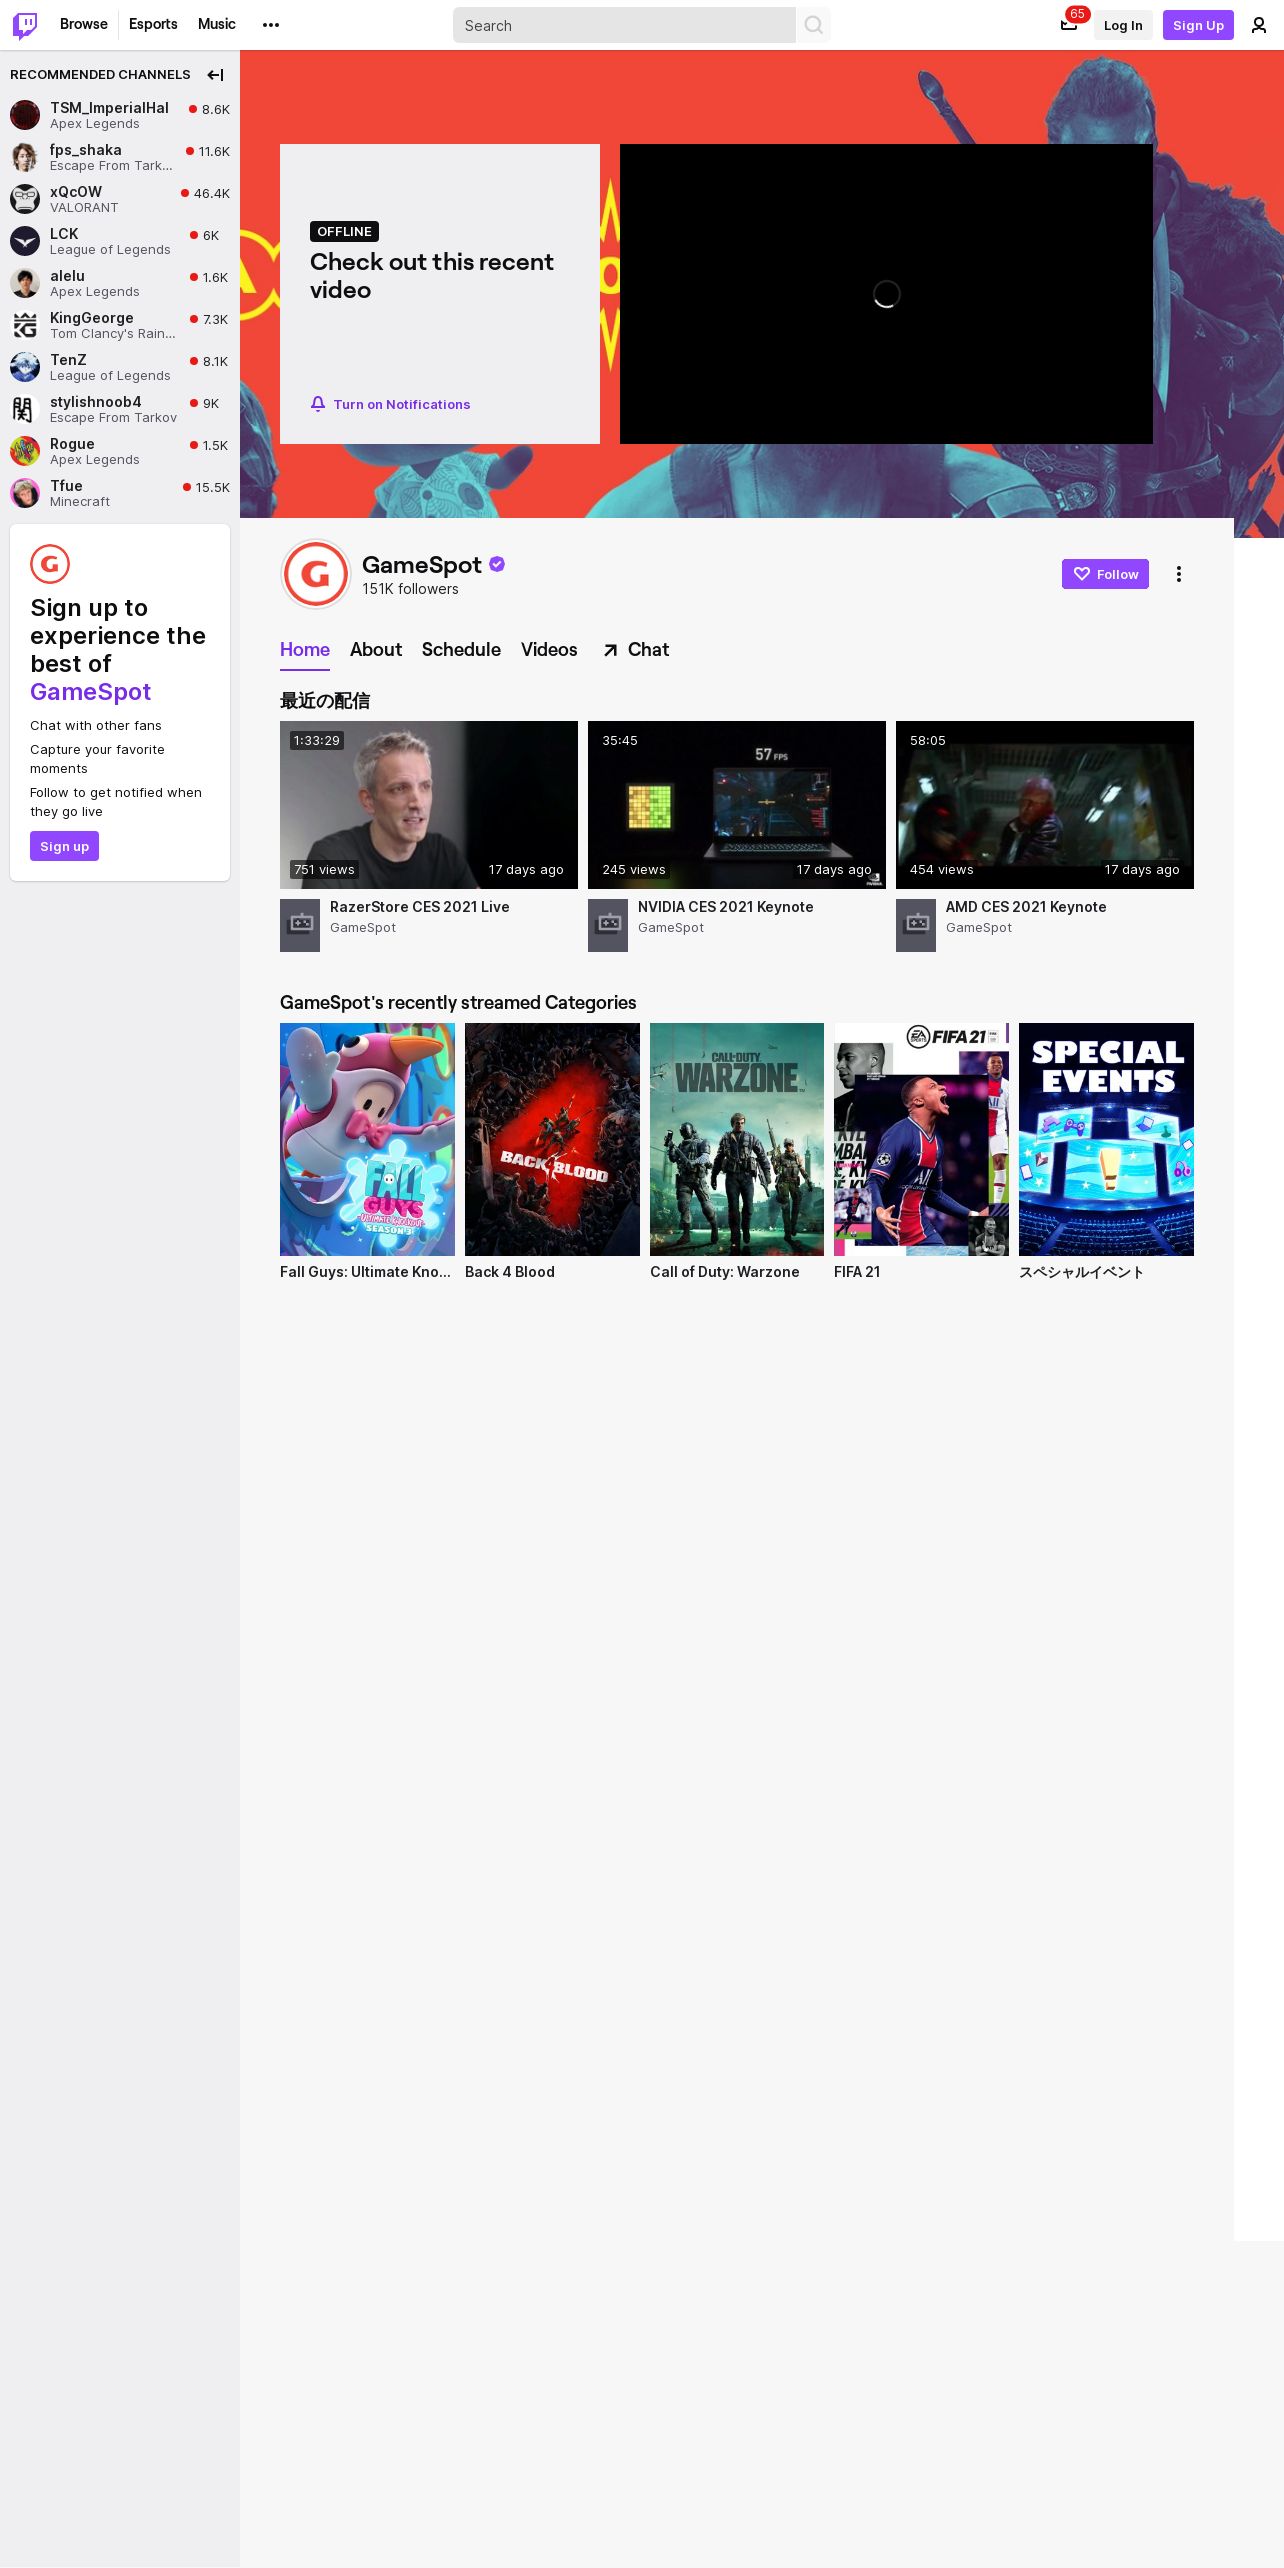Open channel options vertical dots menu
Screen dimensions: 1284x2568
point(1179,574)
